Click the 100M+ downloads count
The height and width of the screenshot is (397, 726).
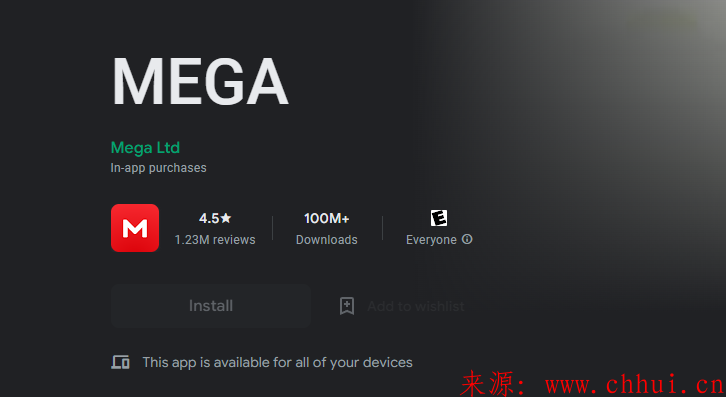pyautogui.click(x=326, y=218)
